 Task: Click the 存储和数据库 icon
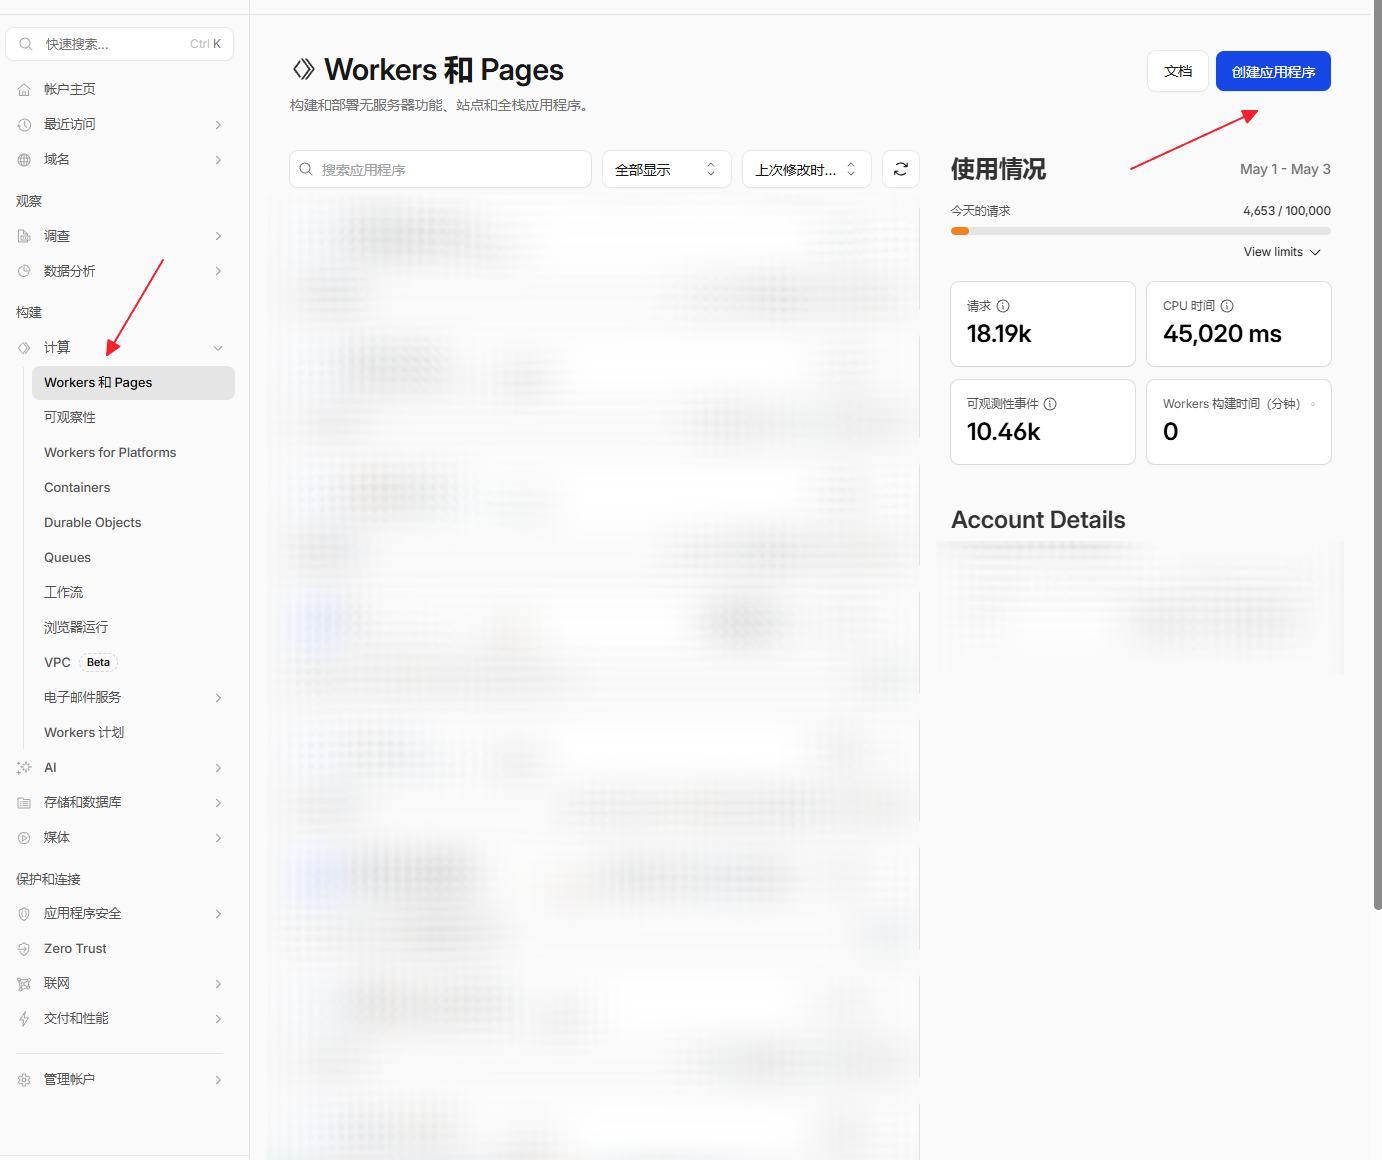coord(24,803)
